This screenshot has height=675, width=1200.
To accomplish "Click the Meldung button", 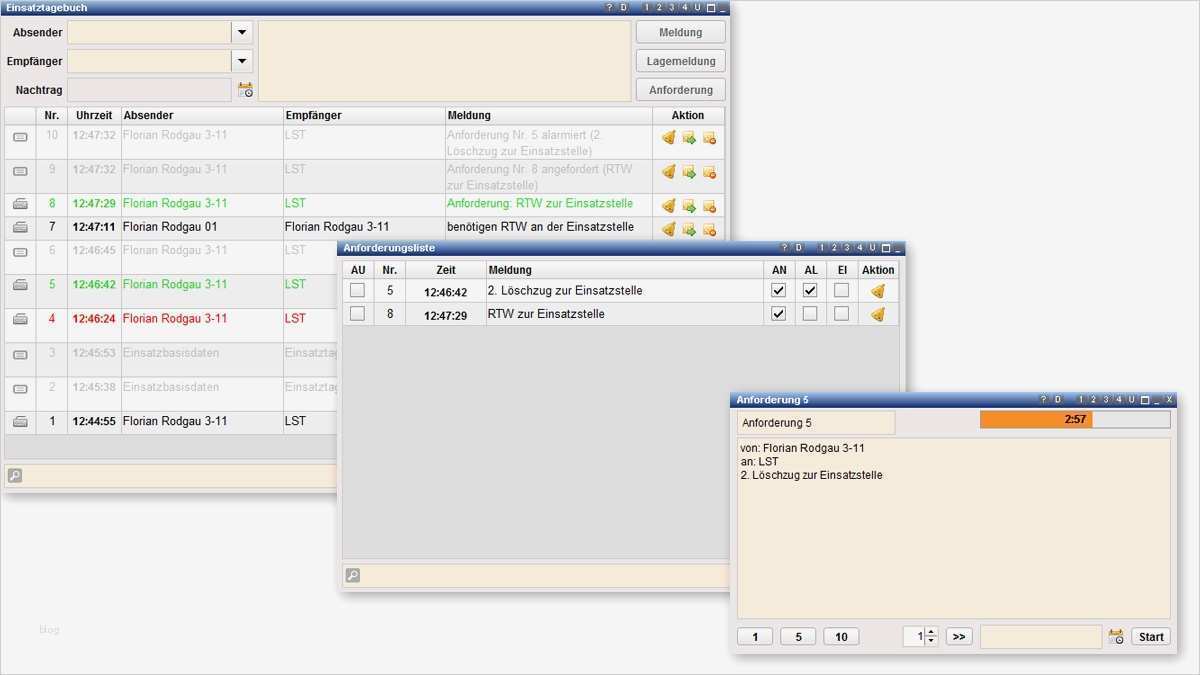I will (681, 33).
